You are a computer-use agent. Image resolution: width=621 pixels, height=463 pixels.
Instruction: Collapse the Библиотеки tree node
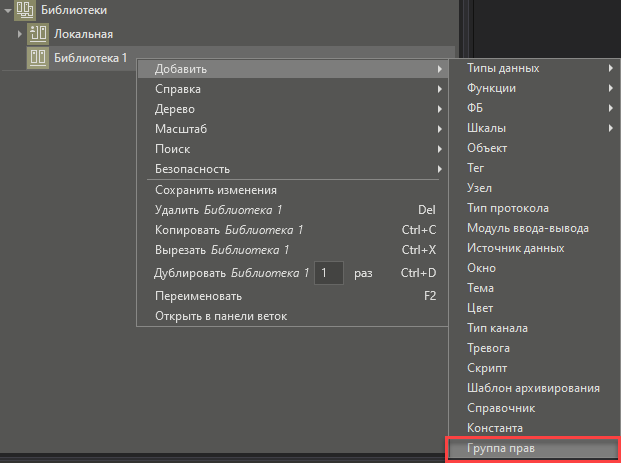pos(8,10)
